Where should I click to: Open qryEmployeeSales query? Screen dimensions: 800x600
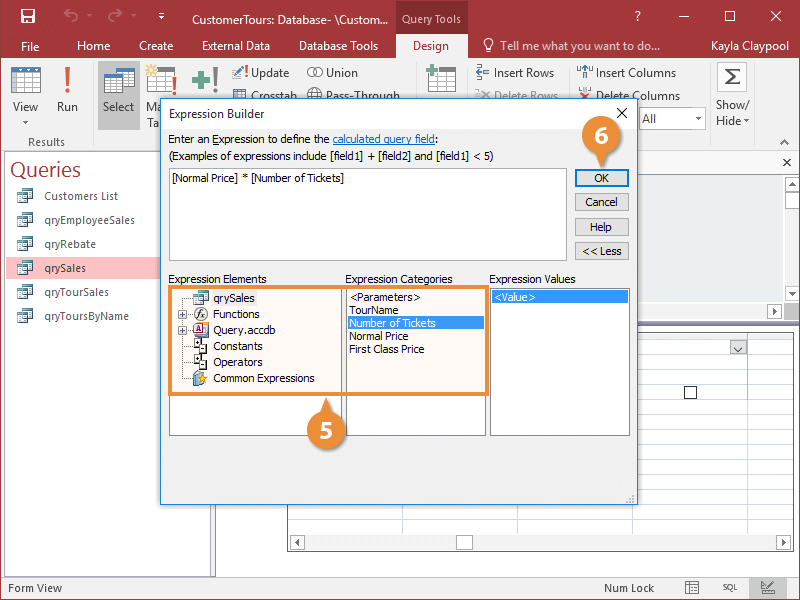89,220
